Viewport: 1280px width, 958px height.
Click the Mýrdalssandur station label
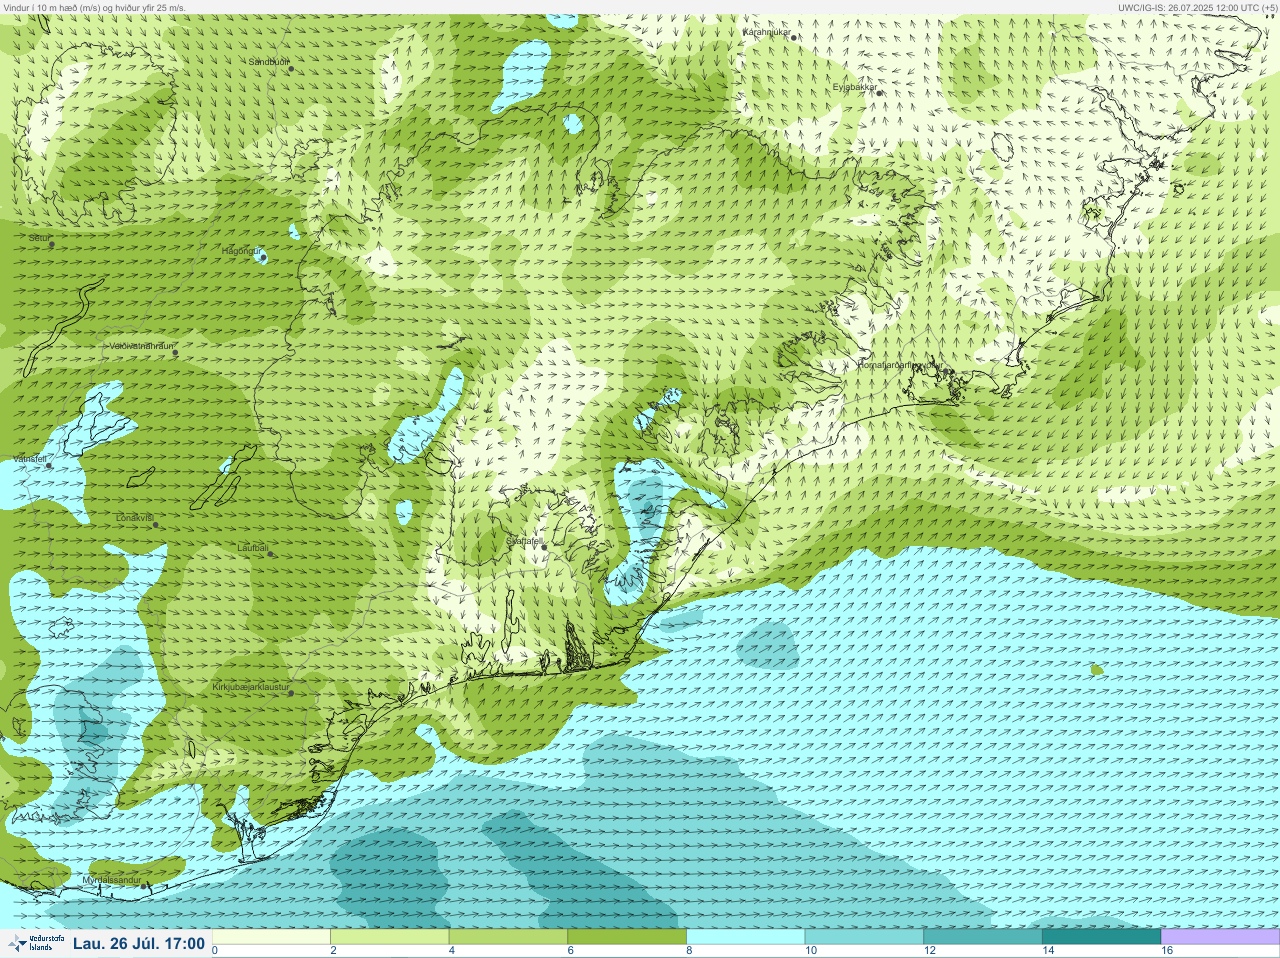[x=113, y=879]
